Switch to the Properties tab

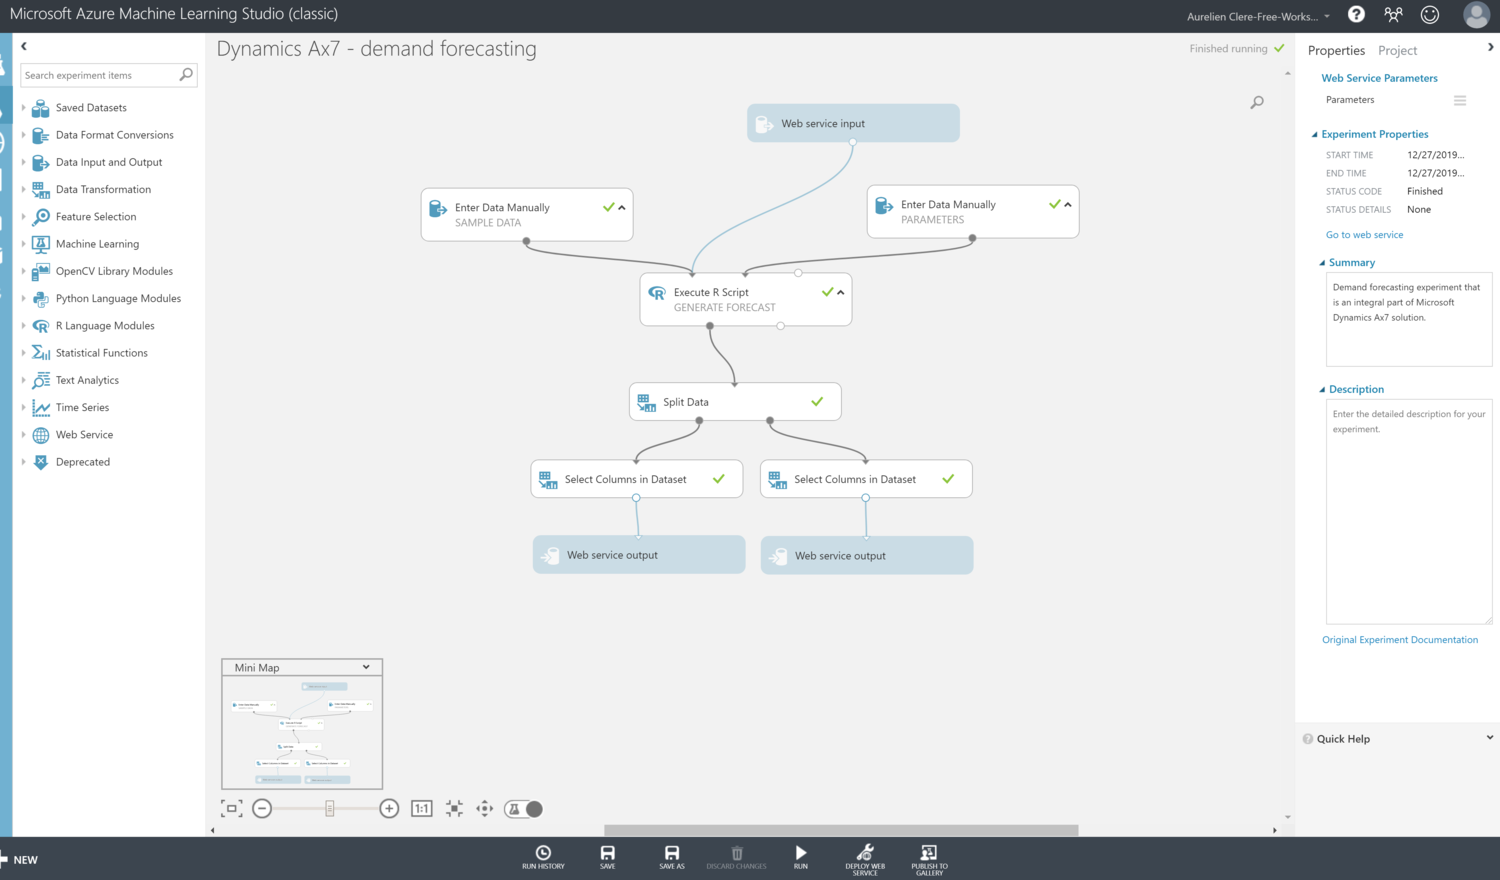click(1336, 50)
